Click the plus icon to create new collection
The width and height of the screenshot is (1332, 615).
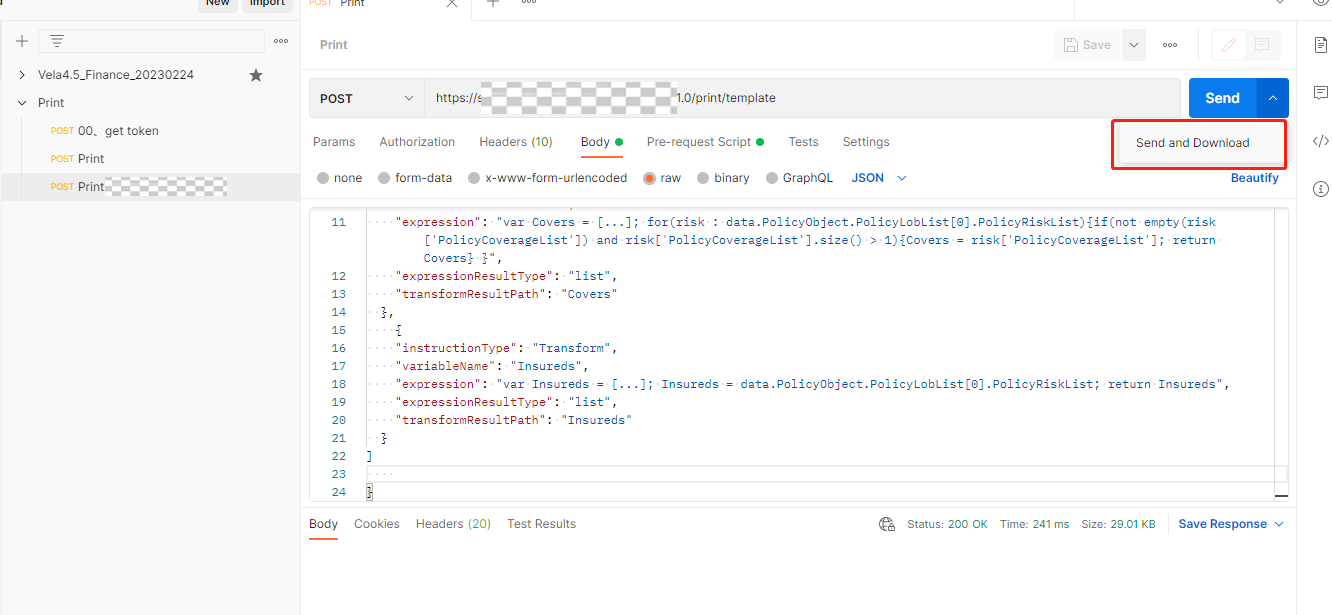21,41
